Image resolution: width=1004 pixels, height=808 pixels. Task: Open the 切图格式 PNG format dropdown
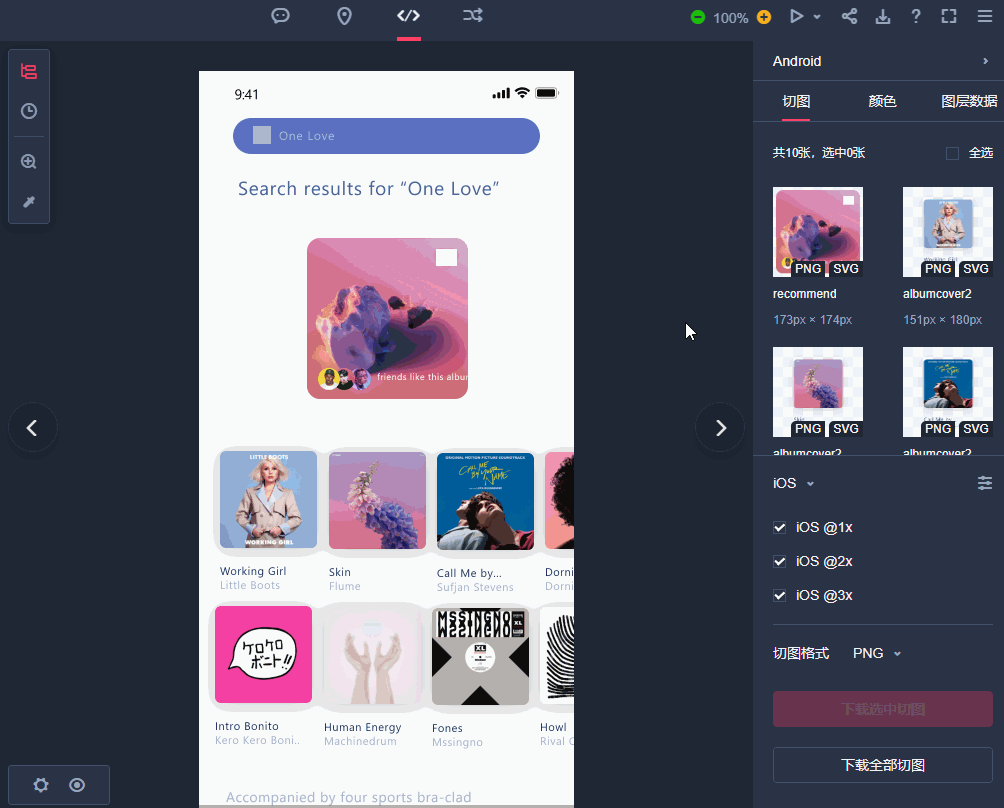click(877, 653)
